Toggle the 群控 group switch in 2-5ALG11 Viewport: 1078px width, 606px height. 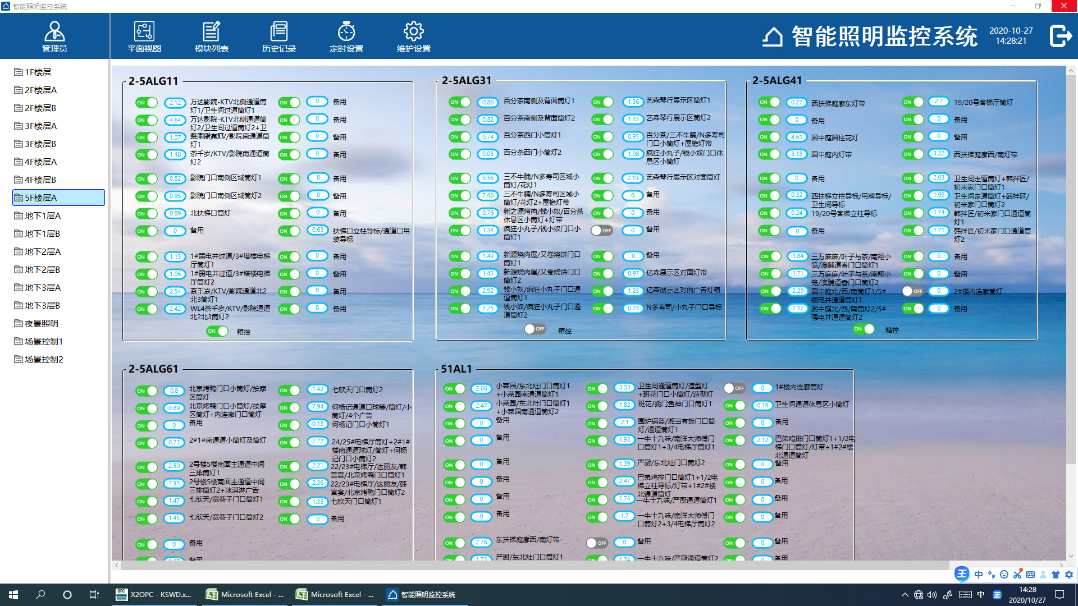click(x=217, y=332)
